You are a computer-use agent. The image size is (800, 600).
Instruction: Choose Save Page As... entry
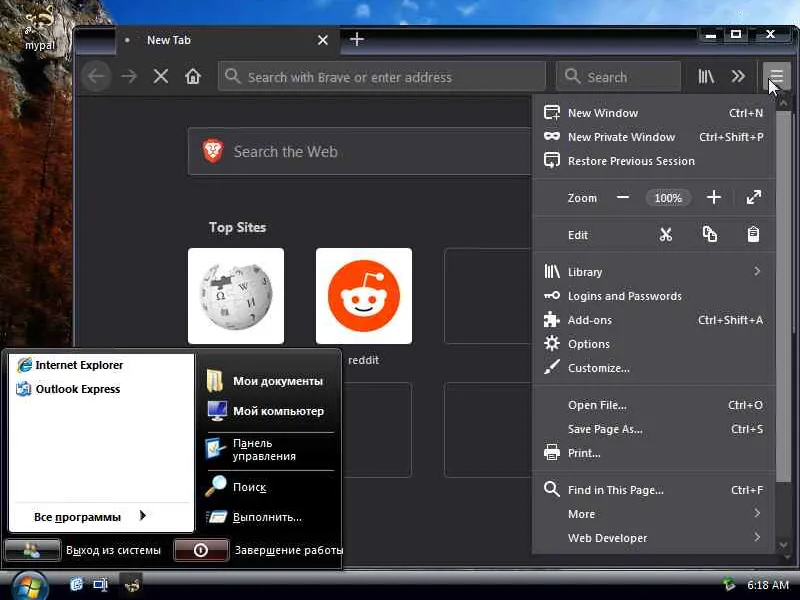[x=654, y=429]
